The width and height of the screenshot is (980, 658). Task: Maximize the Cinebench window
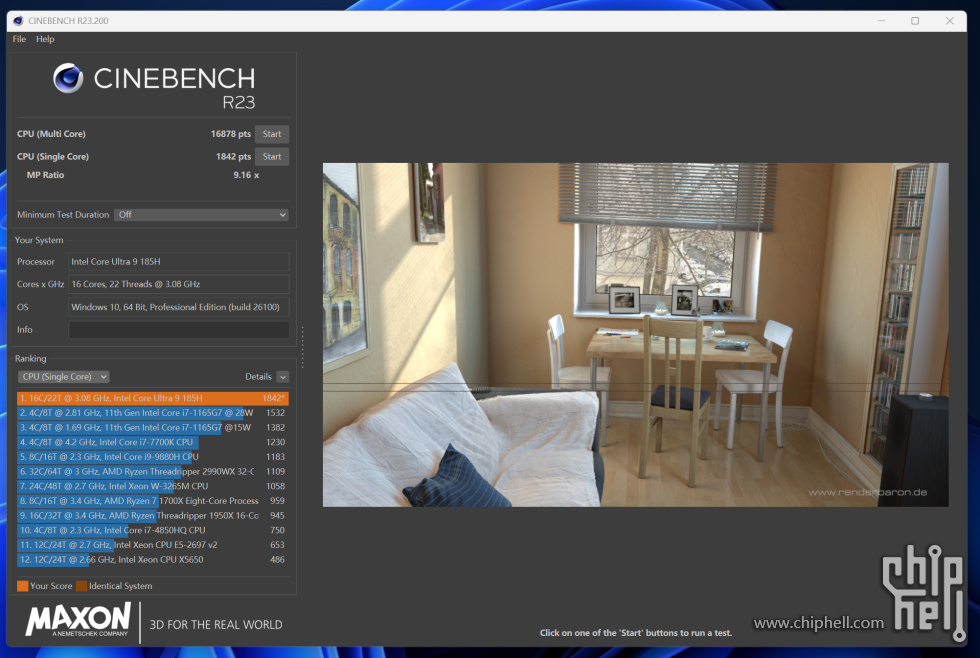915,21
